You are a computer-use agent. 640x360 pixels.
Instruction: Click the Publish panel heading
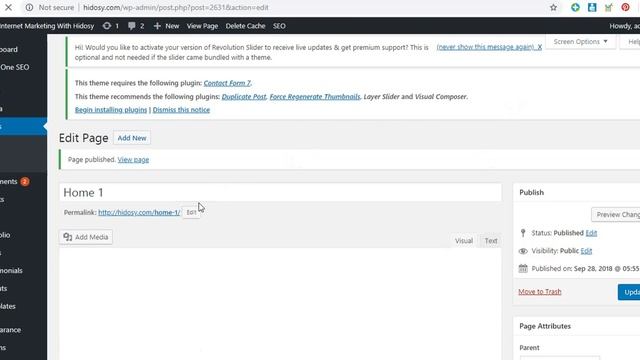point(531,192)
